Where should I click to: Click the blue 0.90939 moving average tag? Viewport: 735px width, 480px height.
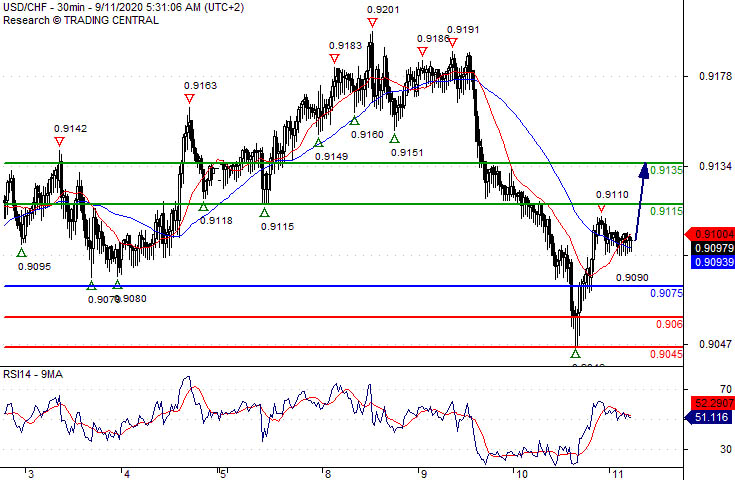[x=713, y=262]
